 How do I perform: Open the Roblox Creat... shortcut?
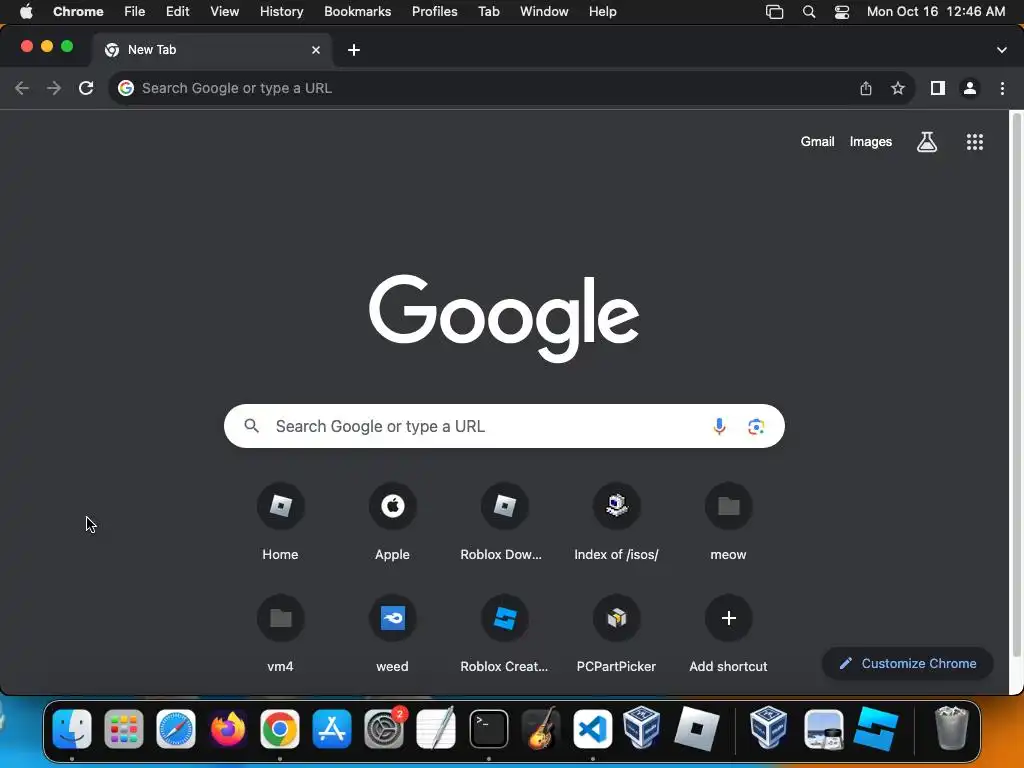pyautogui.click(x=504, y=634)
